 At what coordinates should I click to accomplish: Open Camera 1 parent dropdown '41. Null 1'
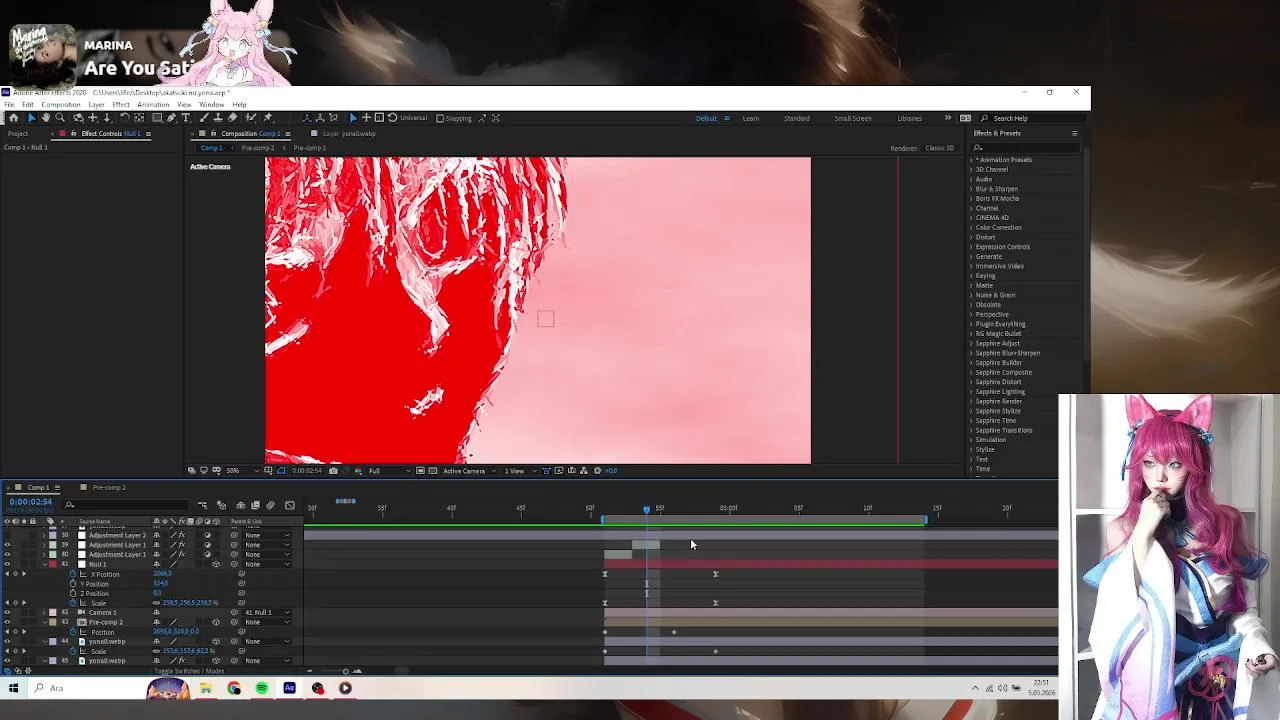pyautogui.click(x=268, y=613)
